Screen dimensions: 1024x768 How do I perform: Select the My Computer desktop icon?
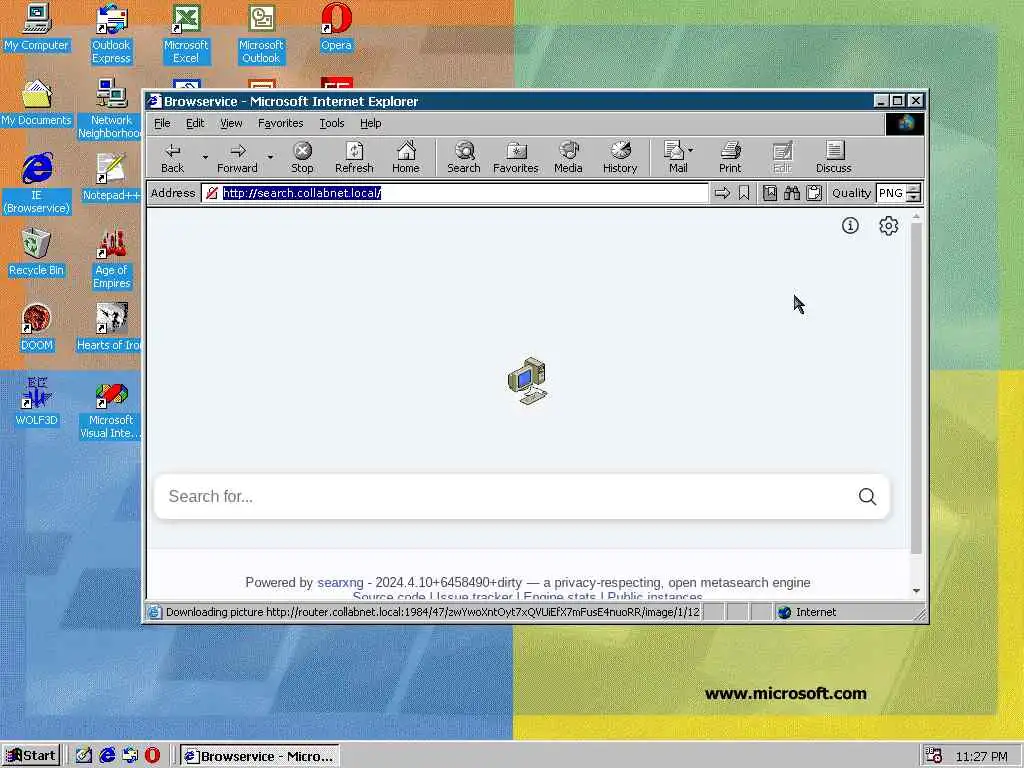[x=36, y=27]
